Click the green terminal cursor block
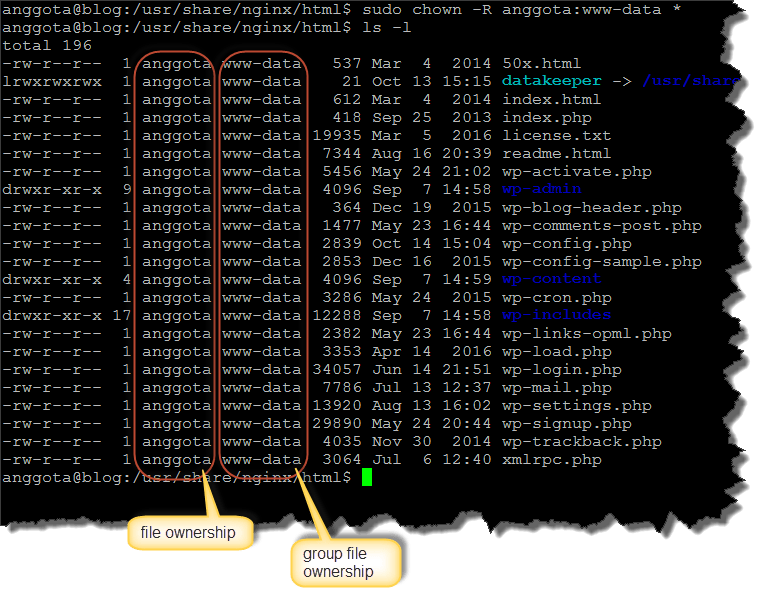This screenshot has height=595, width=768. click(367, 478)
